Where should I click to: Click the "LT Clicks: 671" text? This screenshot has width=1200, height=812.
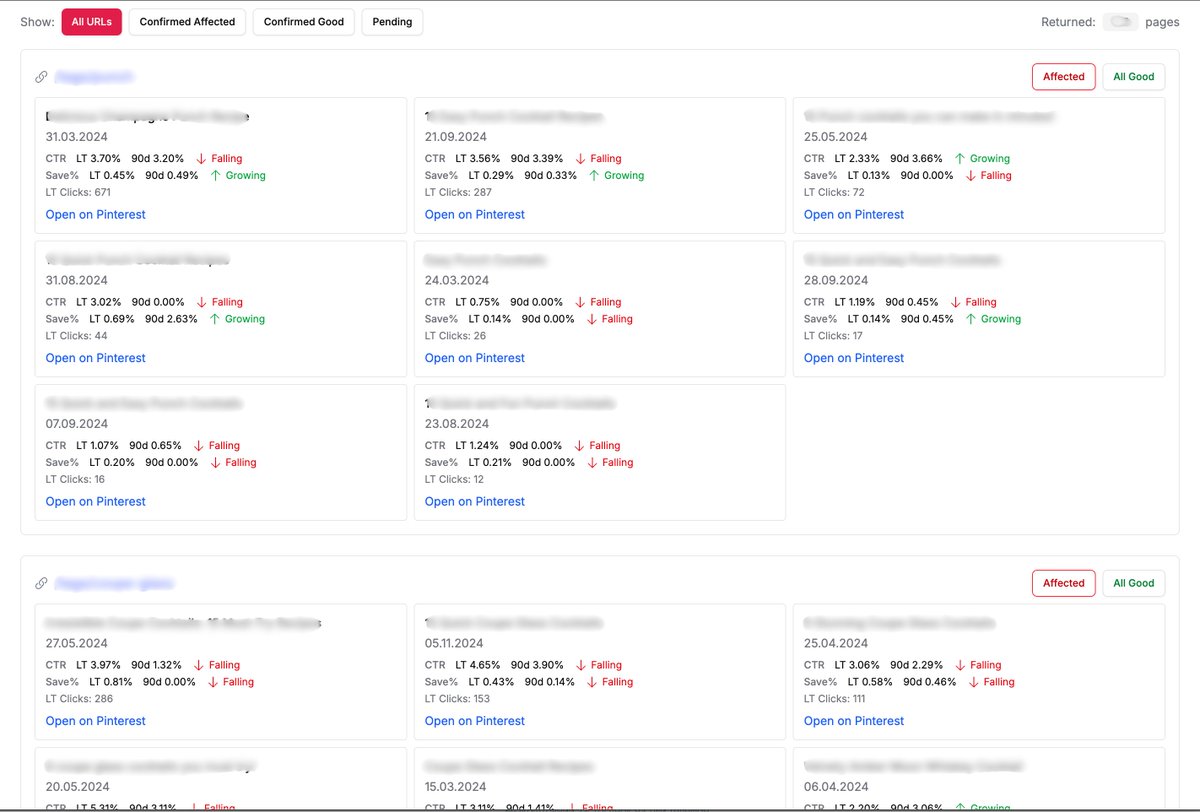78,192
